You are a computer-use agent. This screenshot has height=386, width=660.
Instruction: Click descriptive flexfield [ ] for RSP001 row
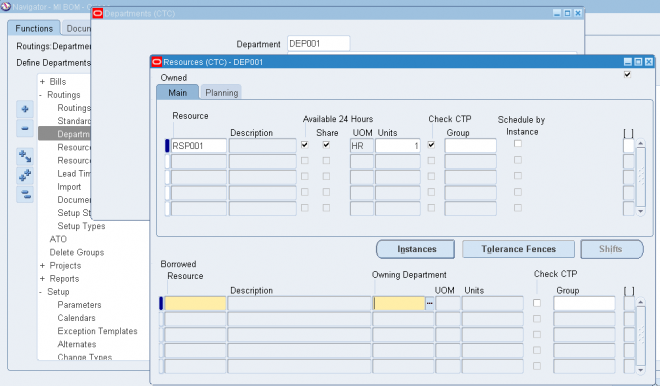[628, 146]
